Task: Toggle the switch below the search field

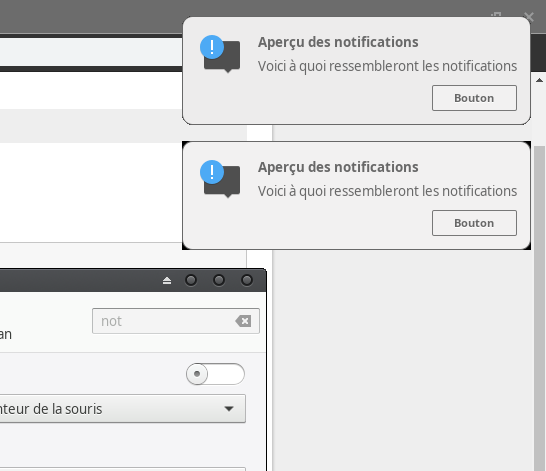Action: point(215,374)
